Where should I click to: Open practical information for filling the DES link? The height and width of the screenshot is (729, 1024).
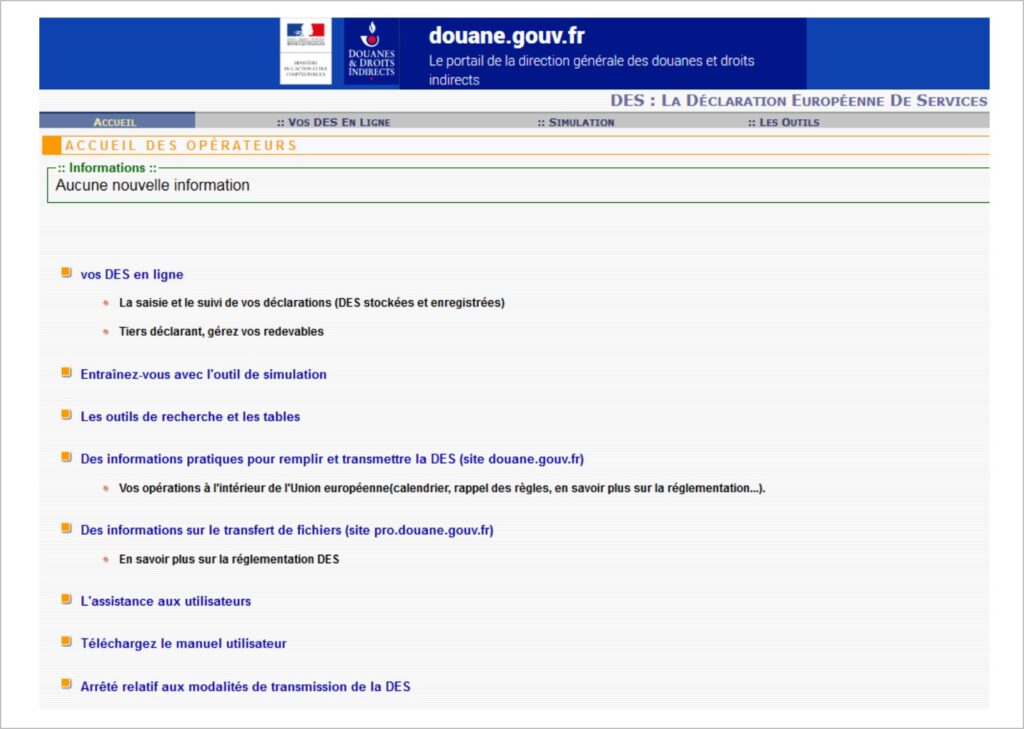pyautogui.click(x=332, y=459)
